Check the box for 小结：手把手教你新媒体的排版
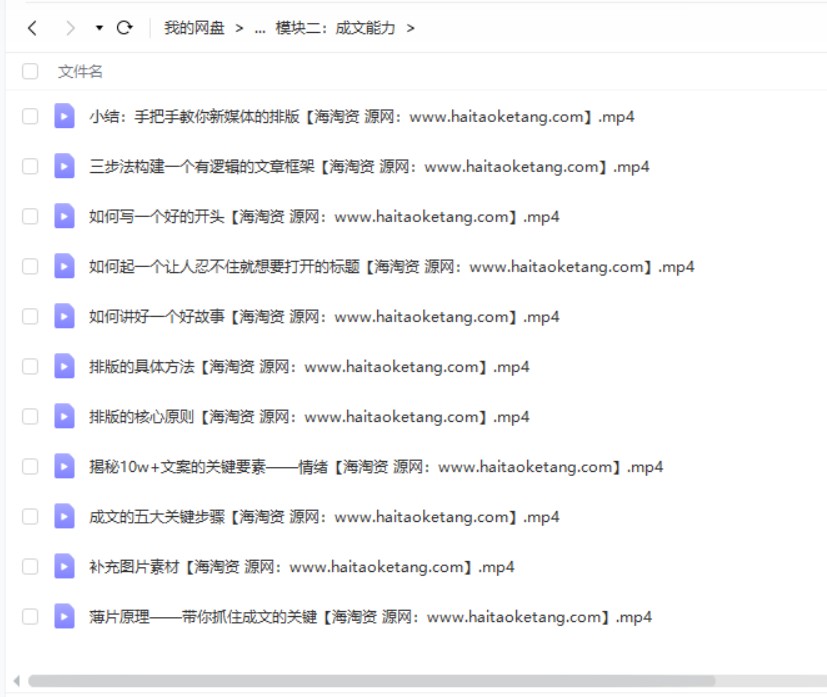Image resolution: width=827 pixels, height=697 pixels. pos(30,116)
